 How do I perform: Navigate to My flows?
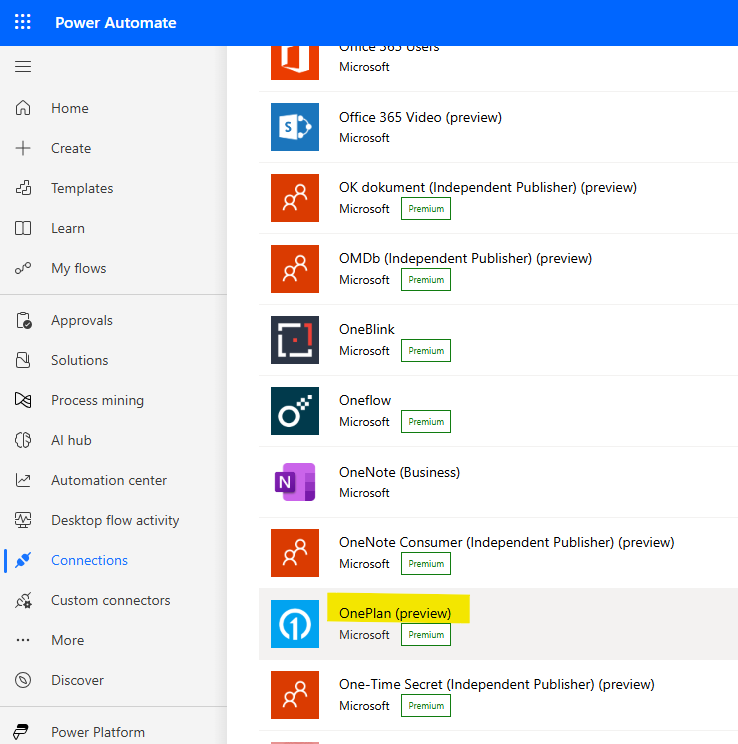78,268
